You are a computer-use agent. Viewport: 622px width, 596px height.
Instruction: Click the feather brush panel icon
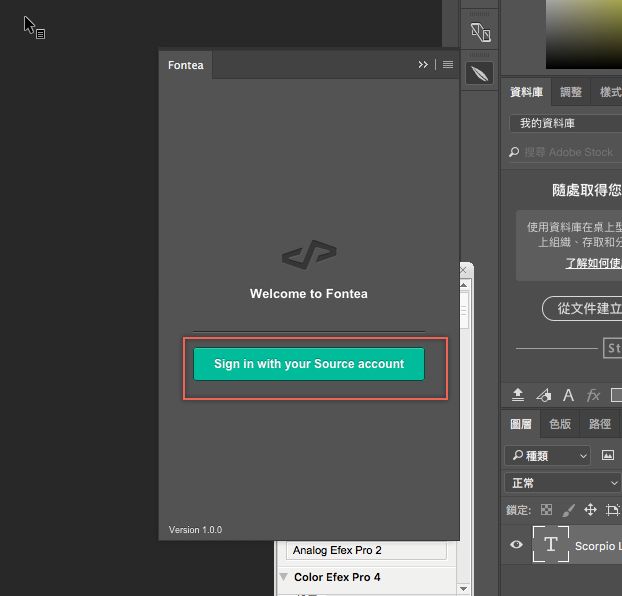(480, 73)
